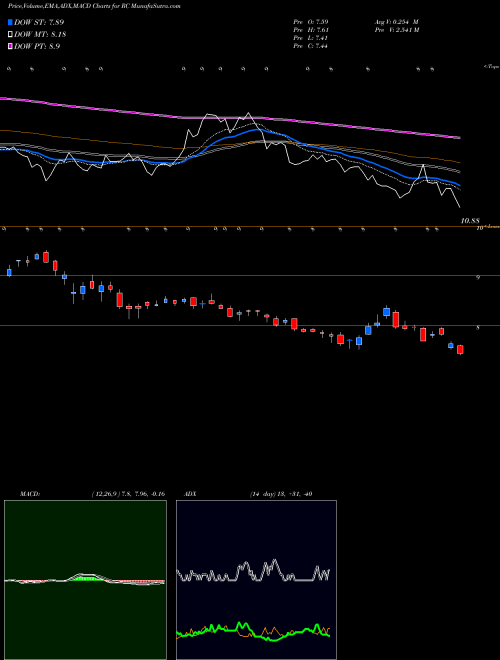Click the last red candlestick on the right
Image resolution: width=500 pixels, height=660 pixels.
point(460,350)
